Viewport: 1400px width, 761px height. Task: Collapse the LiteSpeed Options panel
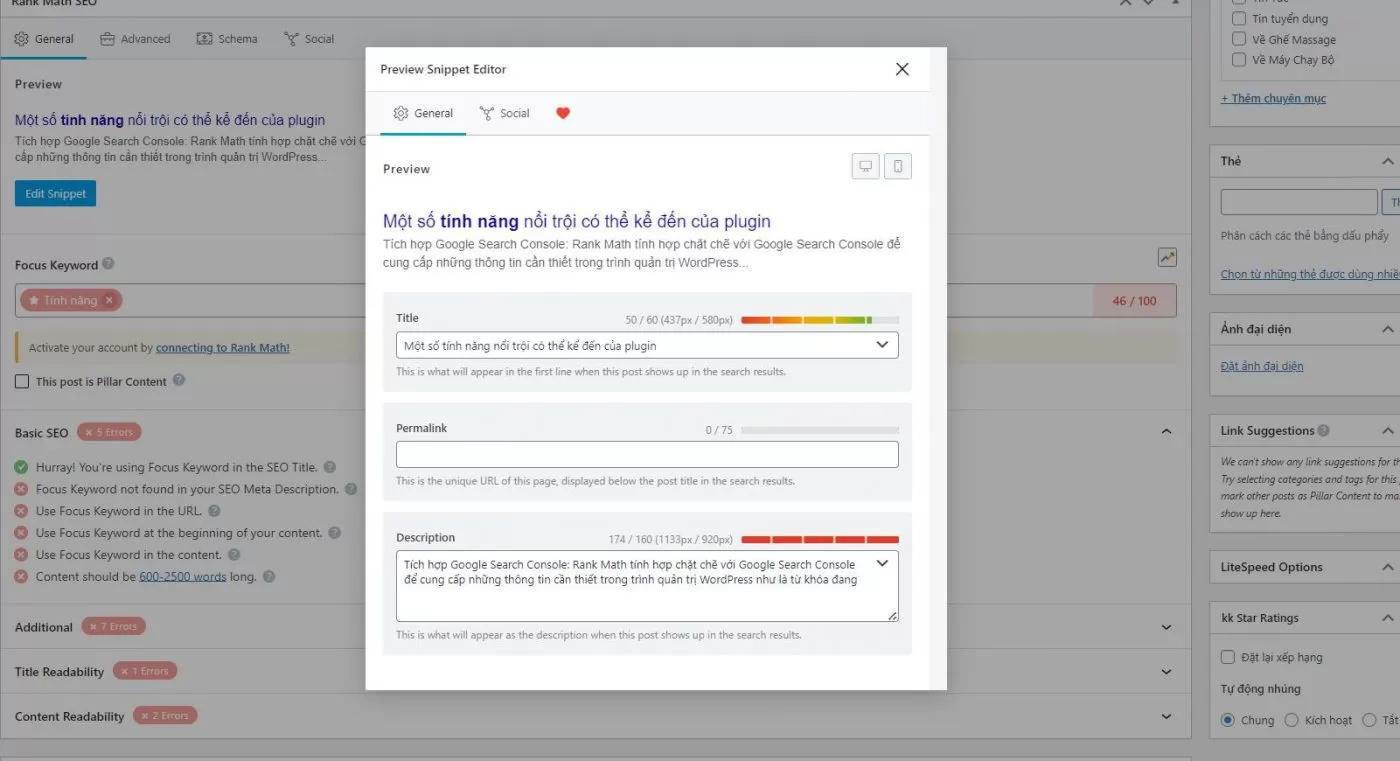point(1388,567)
